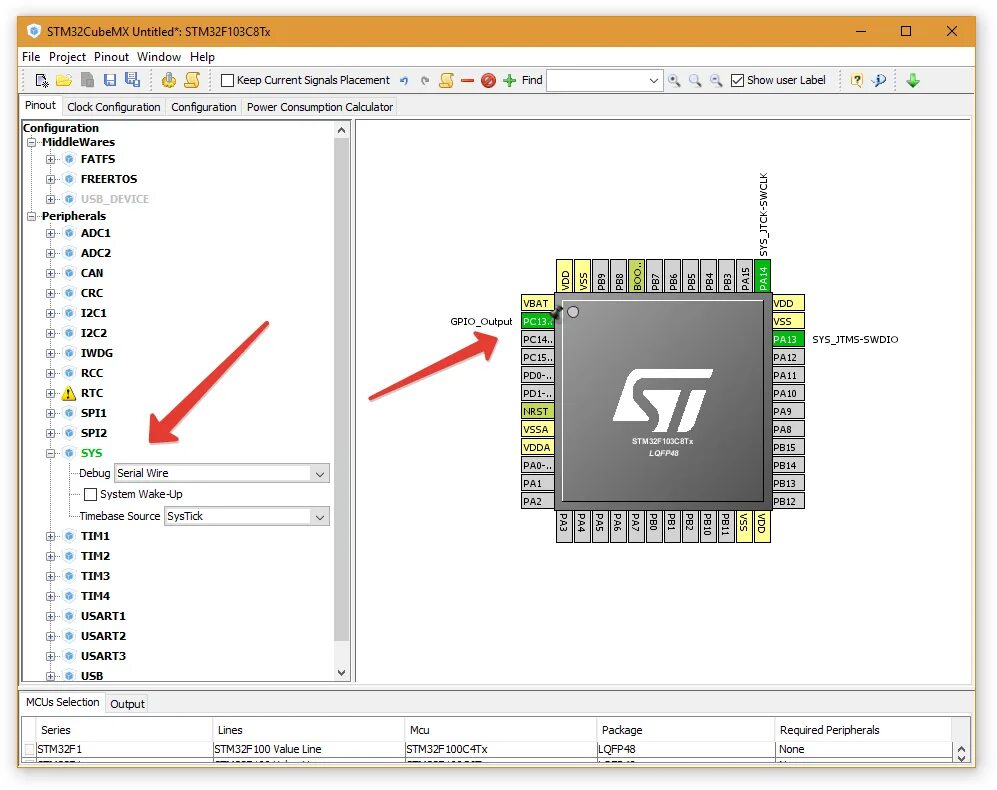The image size is (997, 790).
Task: Click the red minus collapse icon
Action: [467, 81]
